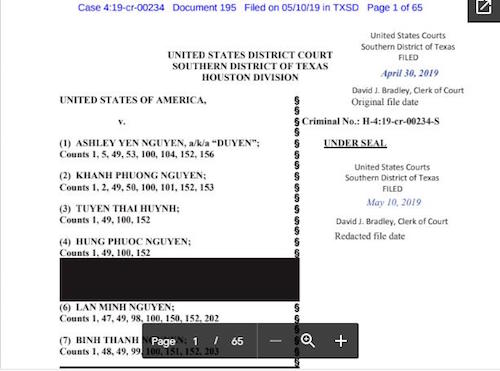Click the Document 195 header text

204,7
